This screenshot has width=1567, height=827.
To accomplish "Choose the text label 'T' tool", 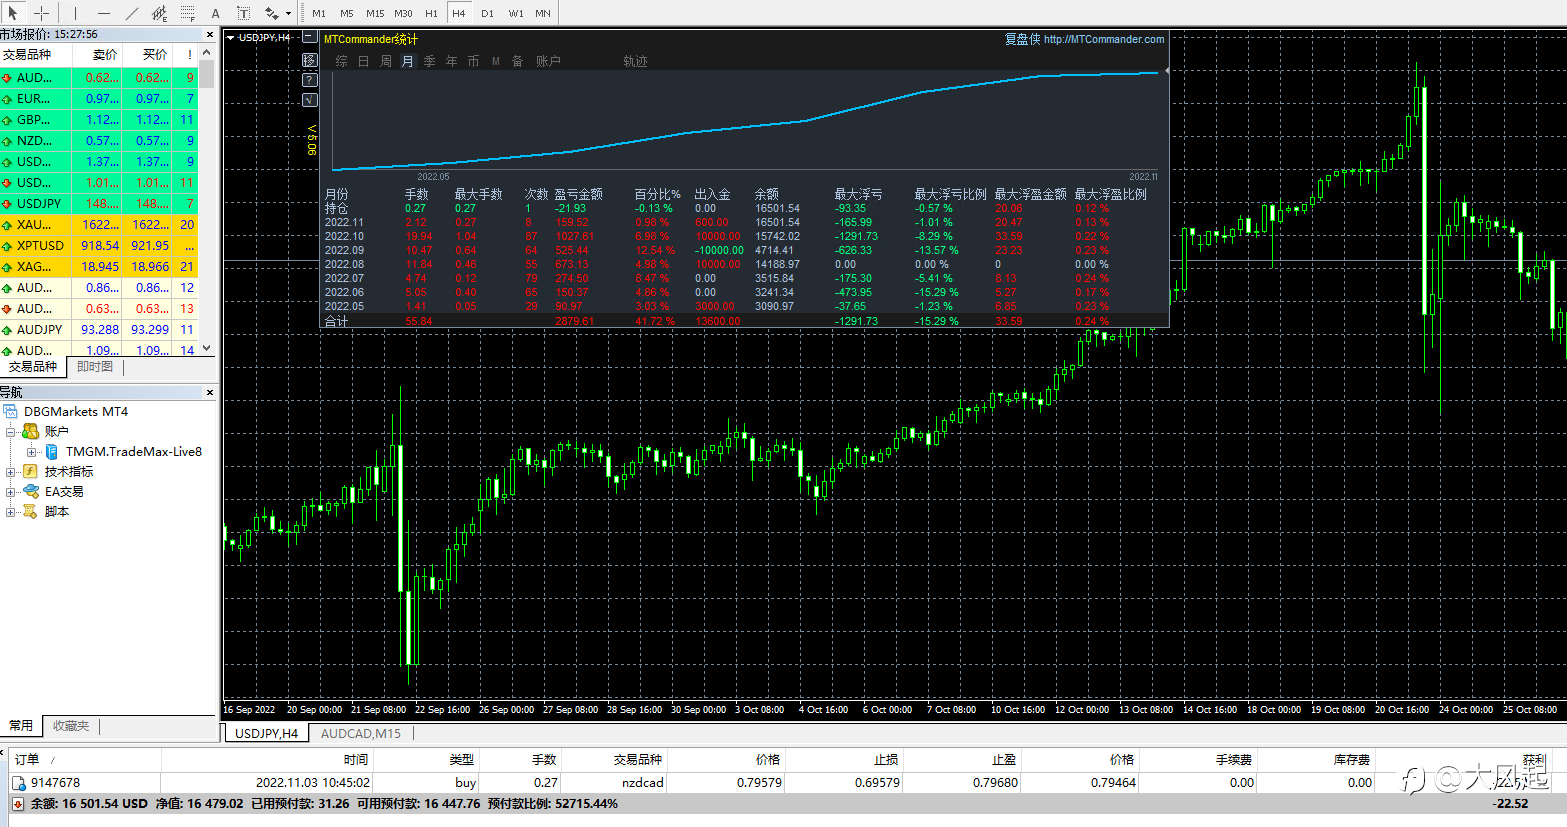I will pos(243,13).
